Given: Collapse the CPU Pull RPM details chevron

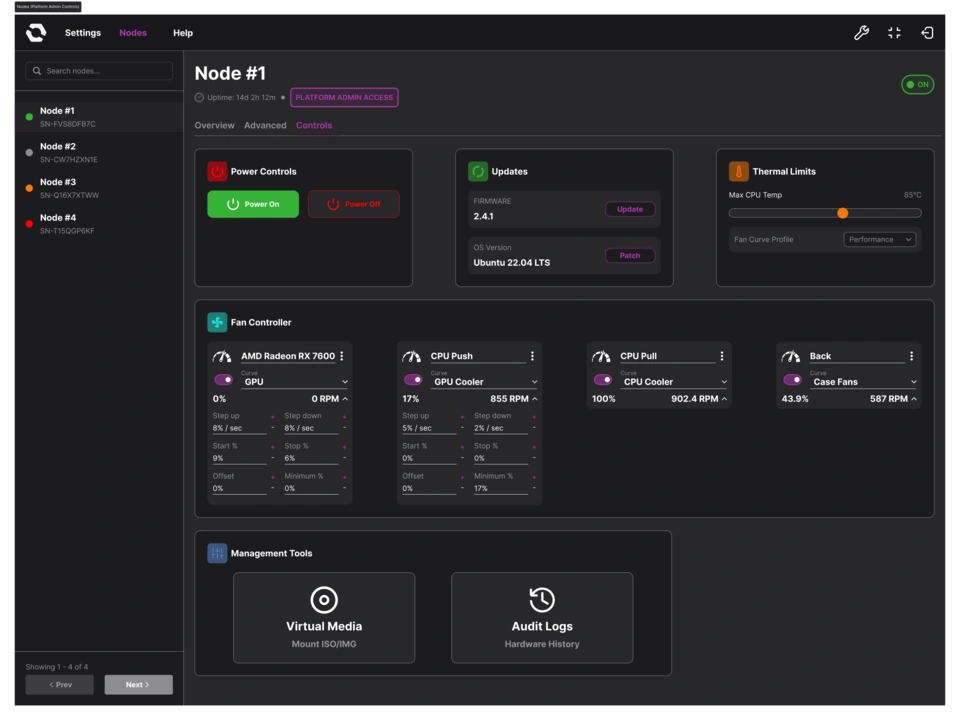Looking at the screenshot, I should [724, 398].
